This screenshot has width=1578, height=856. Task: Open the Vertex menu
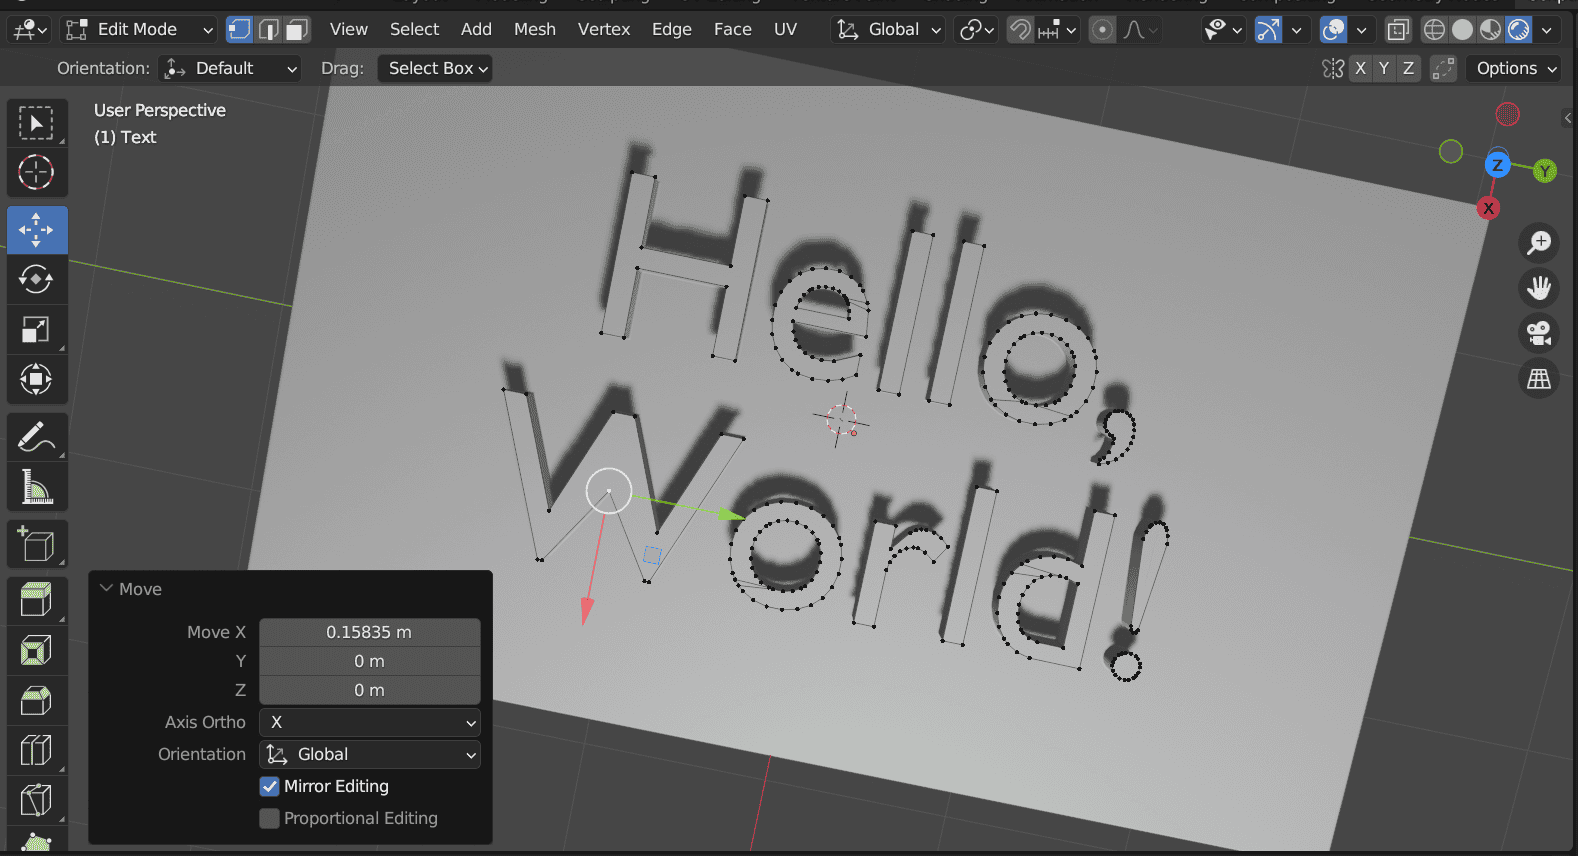click(x=604, y=30)
